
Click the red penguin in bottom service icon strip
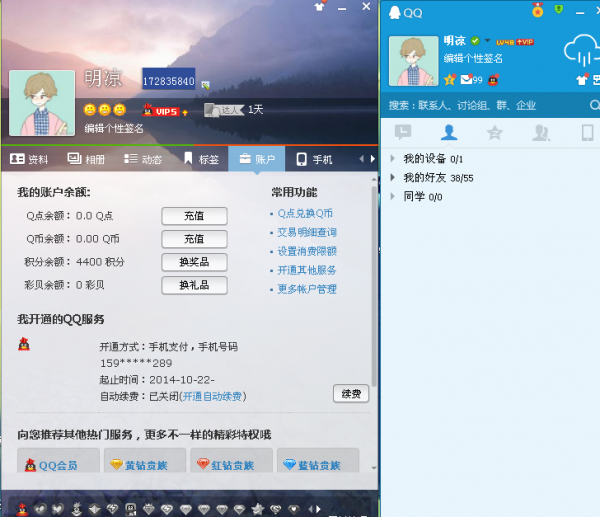(x=22, y=509)
